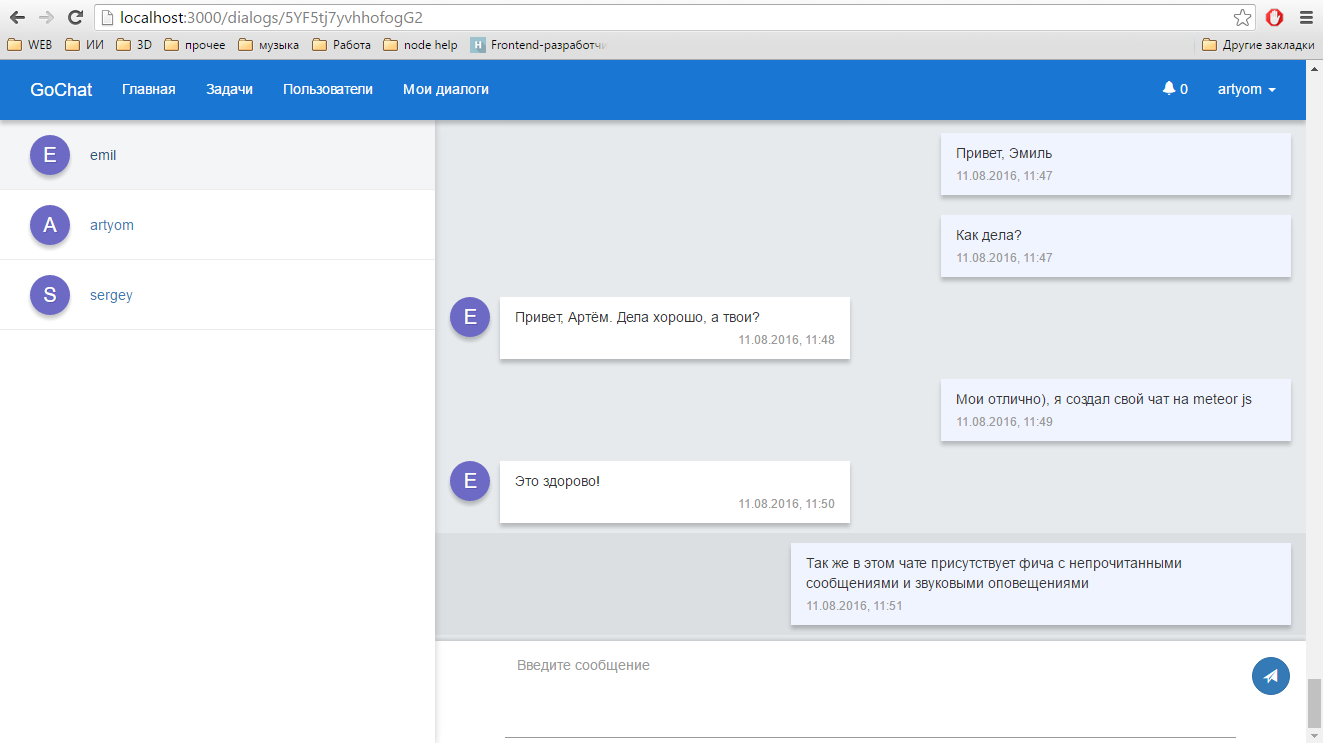Click message about непрочитанными сообщениями

[x=1041, y=584]
